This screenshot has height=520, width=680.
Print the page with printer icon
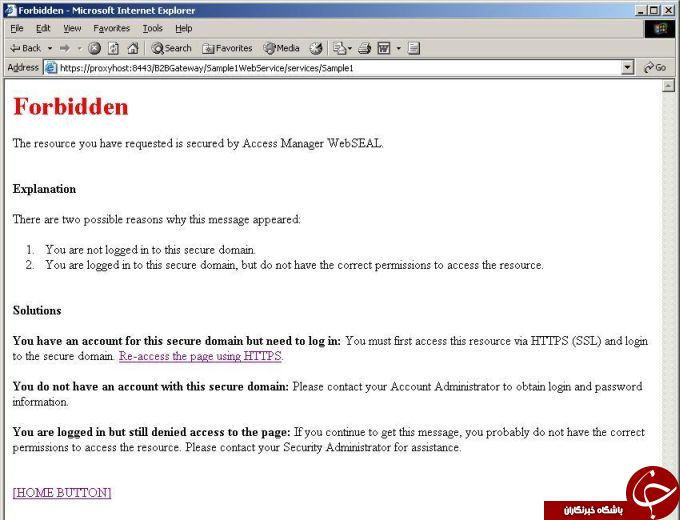364,48
